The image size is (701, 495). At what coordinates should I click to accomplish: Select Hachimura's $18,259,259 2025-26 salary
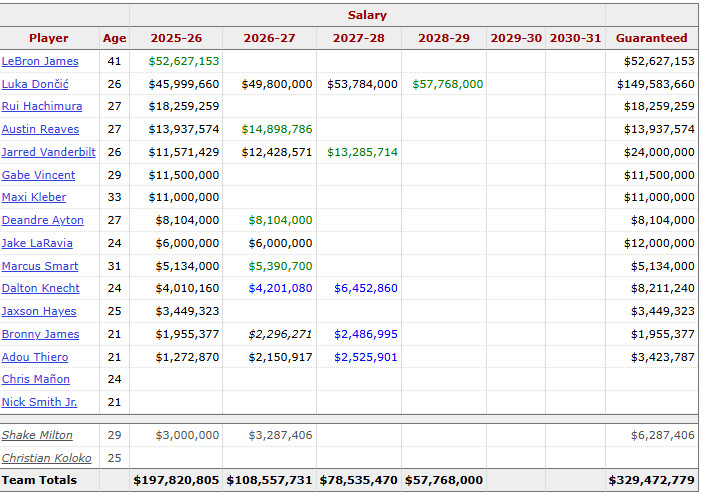184,106
